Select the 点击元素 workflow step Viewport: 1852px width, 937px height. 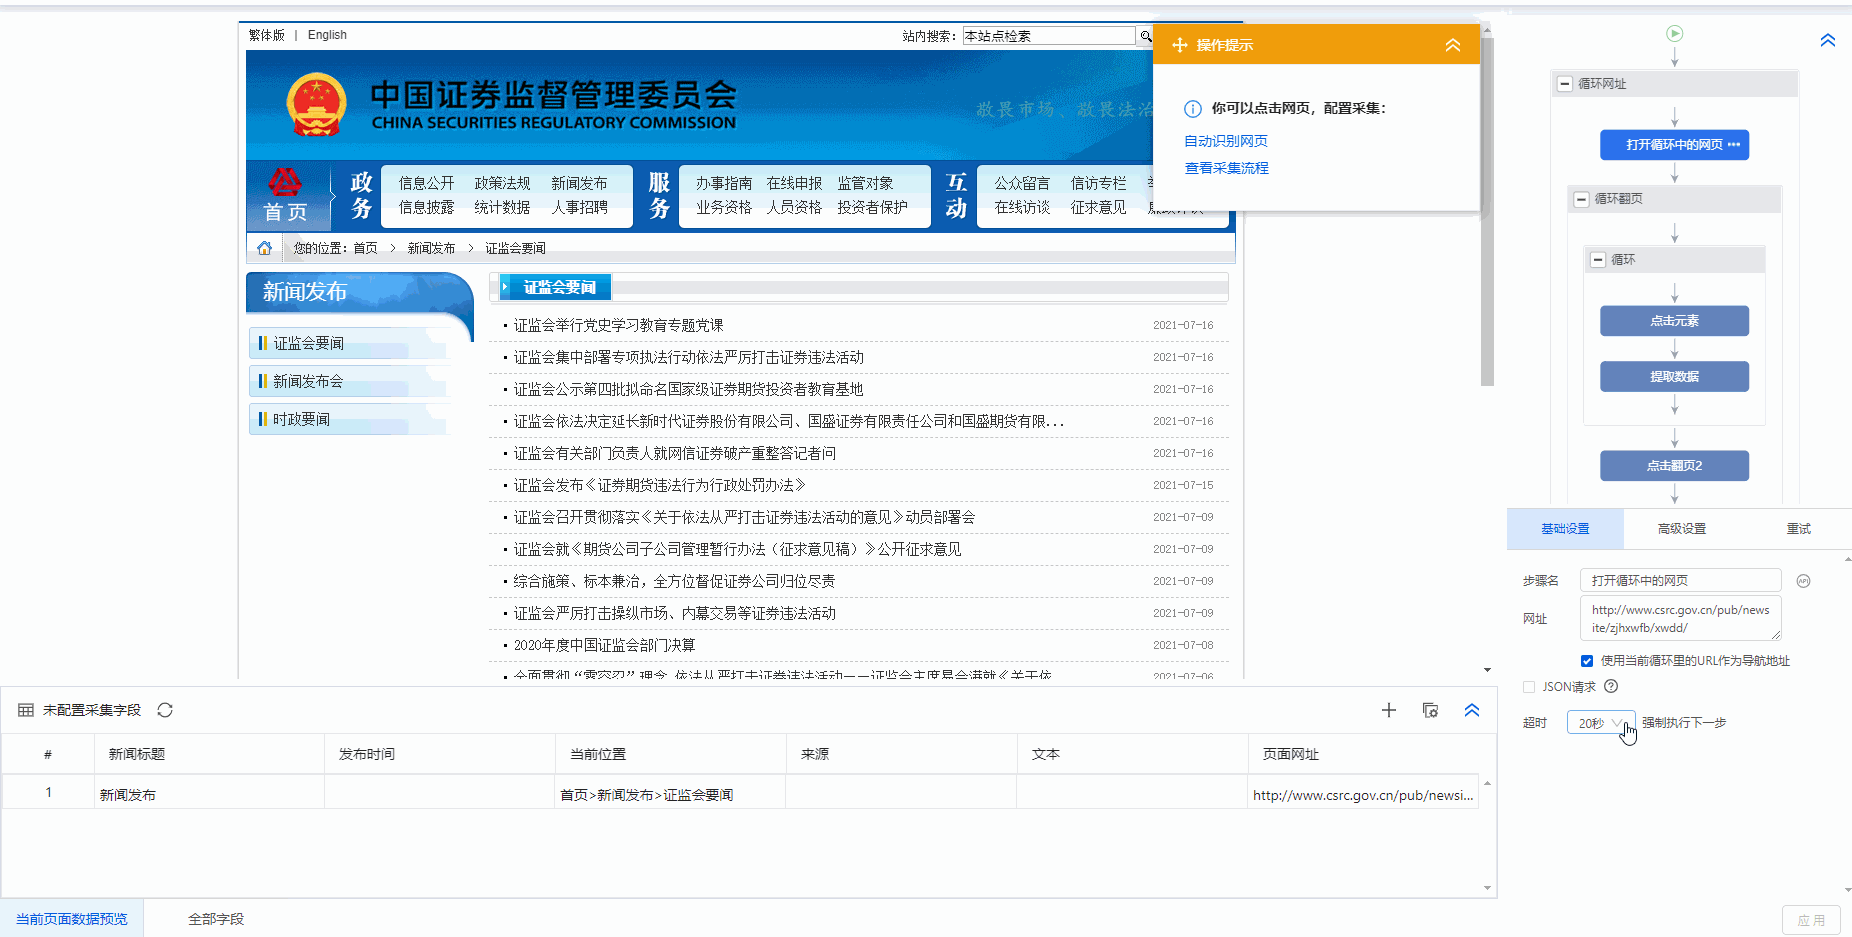pos(1674,321)
